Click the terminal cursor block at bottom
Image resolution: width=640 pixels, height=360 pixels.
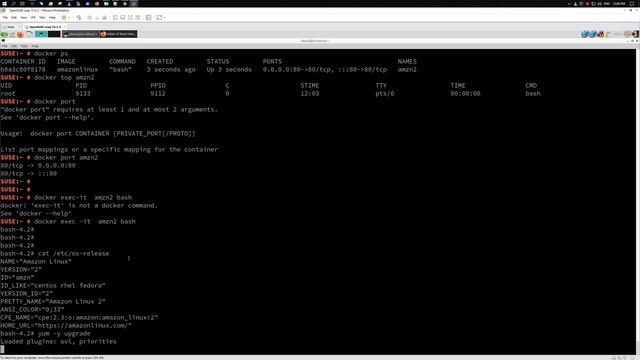[2, 349]
